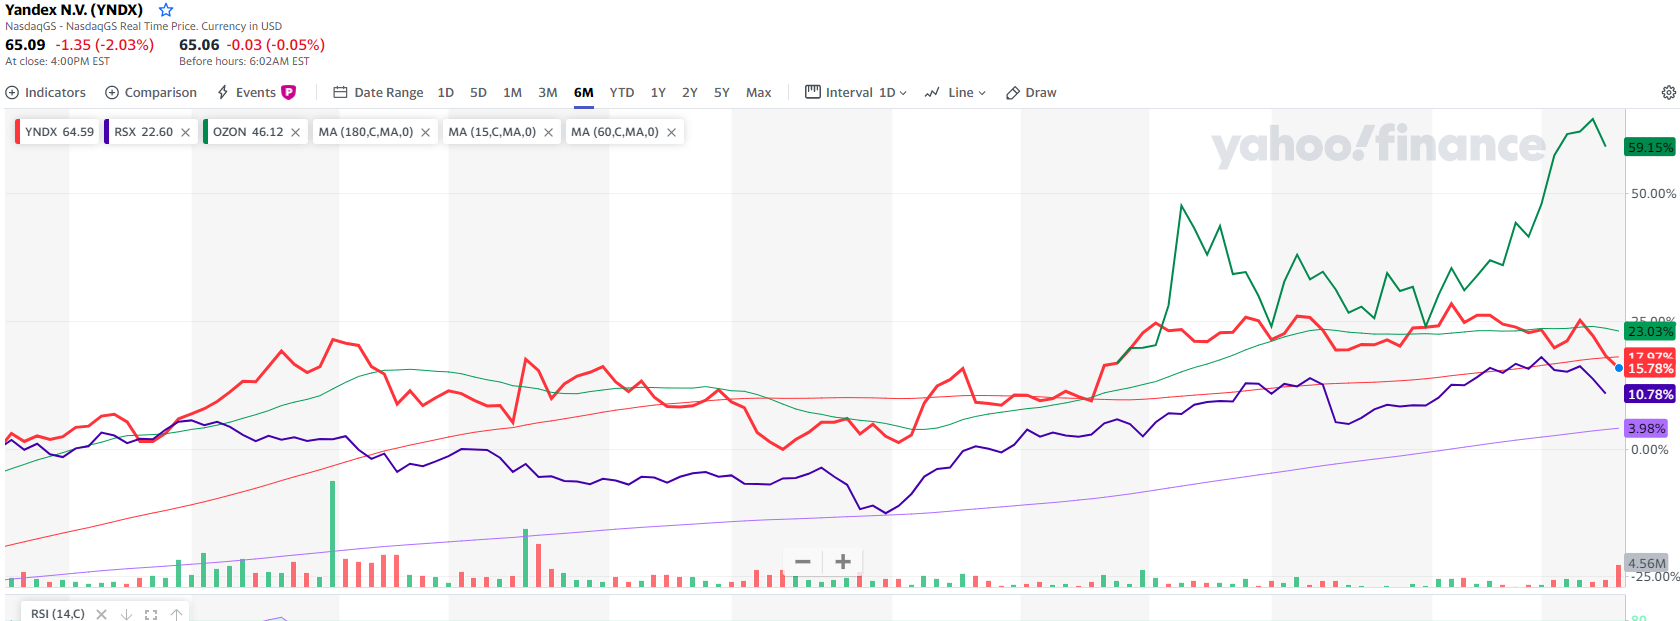Viewport: 1680px width, 621px height.
Task: Click the lightning bolt Events icon
Action: (x=223, y=92)
